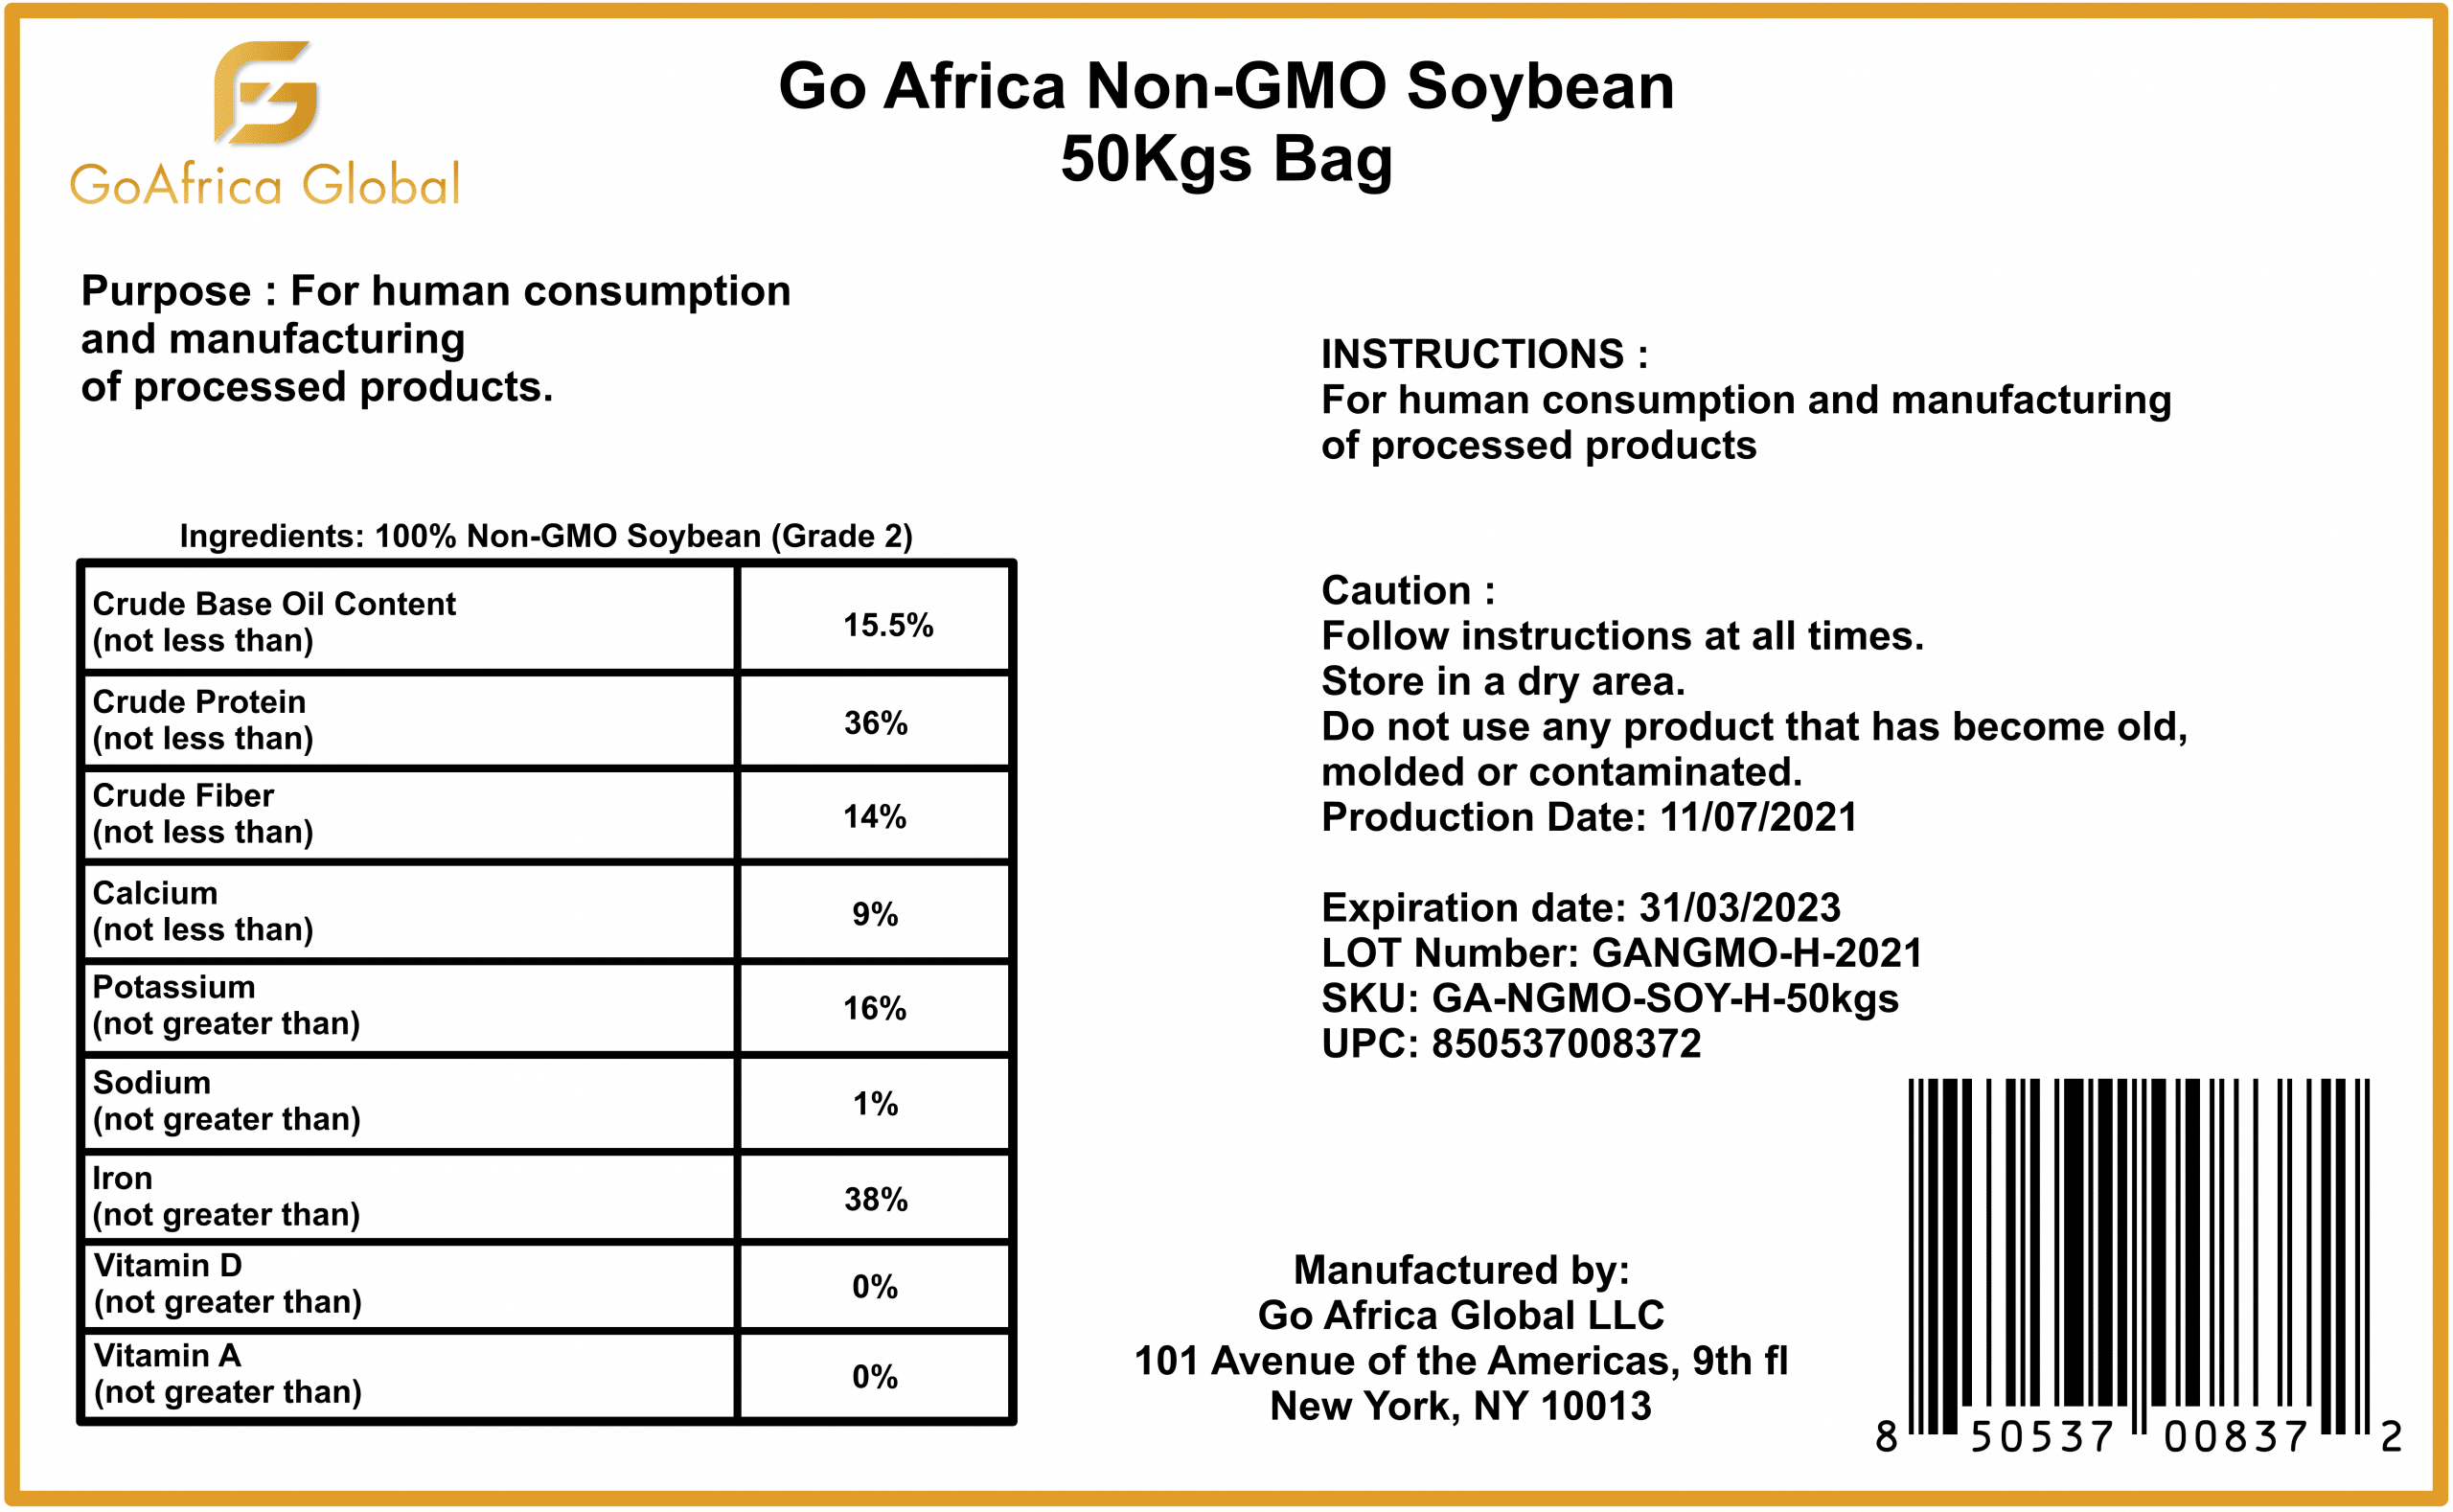Click the SKU code line
This screenshot has height=1512, width=2453.
coord(1609,998)
